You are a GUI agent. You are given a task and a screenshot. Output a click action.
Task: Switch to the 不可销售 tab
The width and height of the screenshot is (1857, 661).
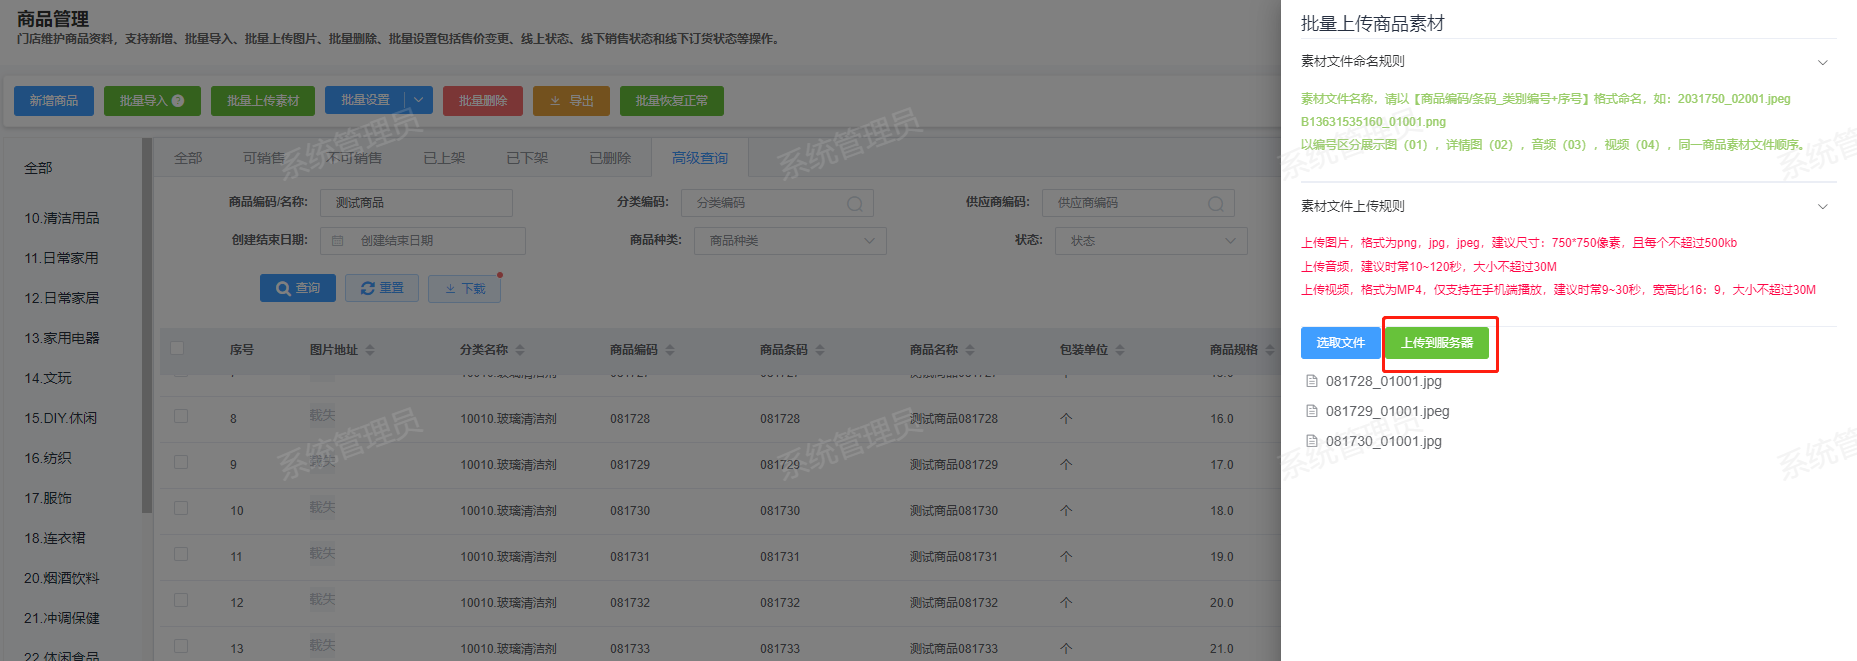(x=353, y=158)
